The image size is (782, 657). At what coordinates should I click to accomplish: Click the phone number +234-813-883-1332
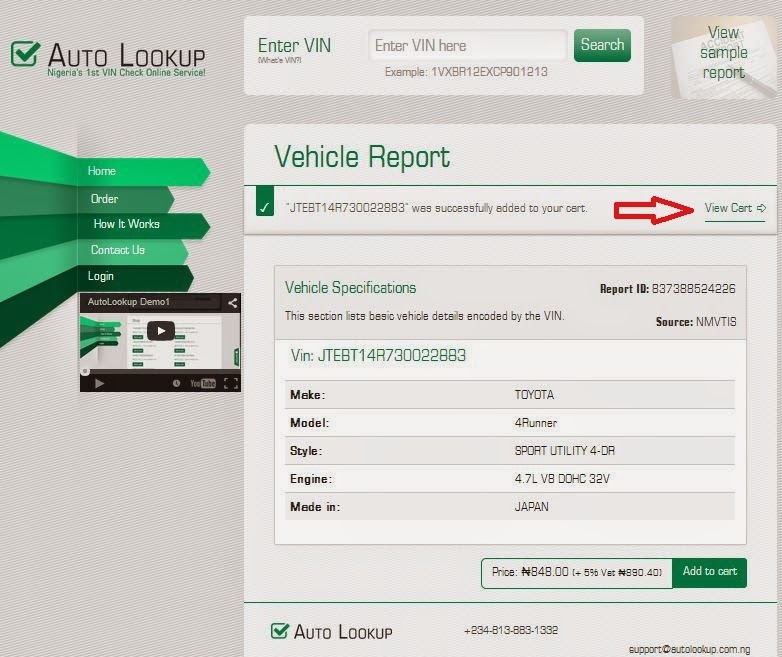point(511,631)
